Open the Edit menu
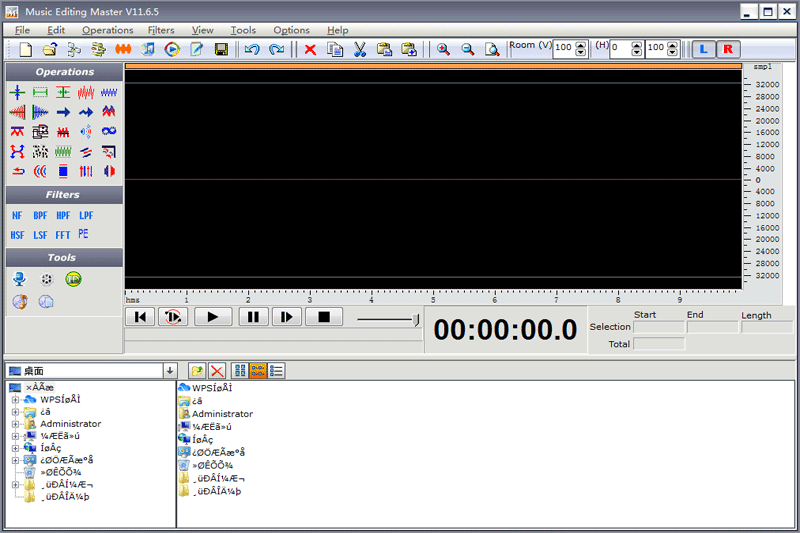 tap(56, 30)
